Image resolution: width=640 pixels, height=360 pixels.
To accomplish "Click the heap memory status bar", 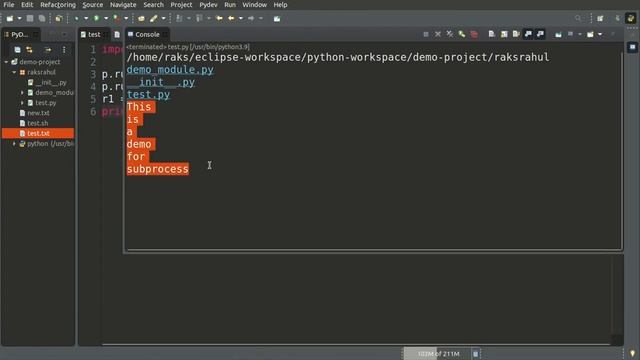I will pyautogui.click(x=437, y=354).
